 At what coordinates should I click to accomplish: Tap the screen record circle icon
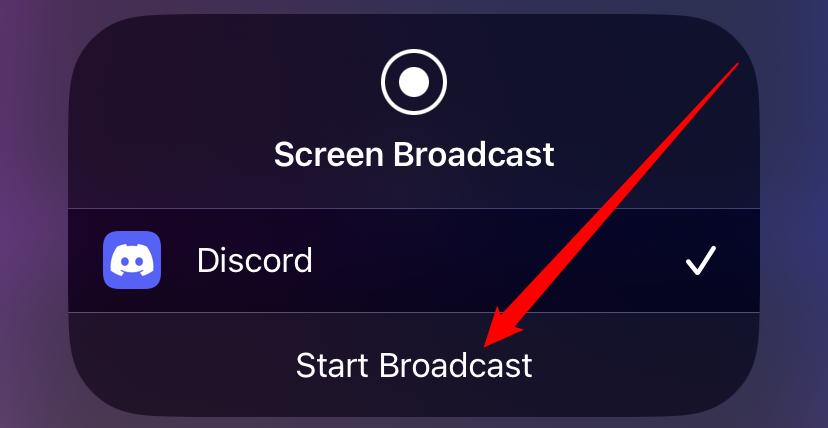(x=414, y=82)
